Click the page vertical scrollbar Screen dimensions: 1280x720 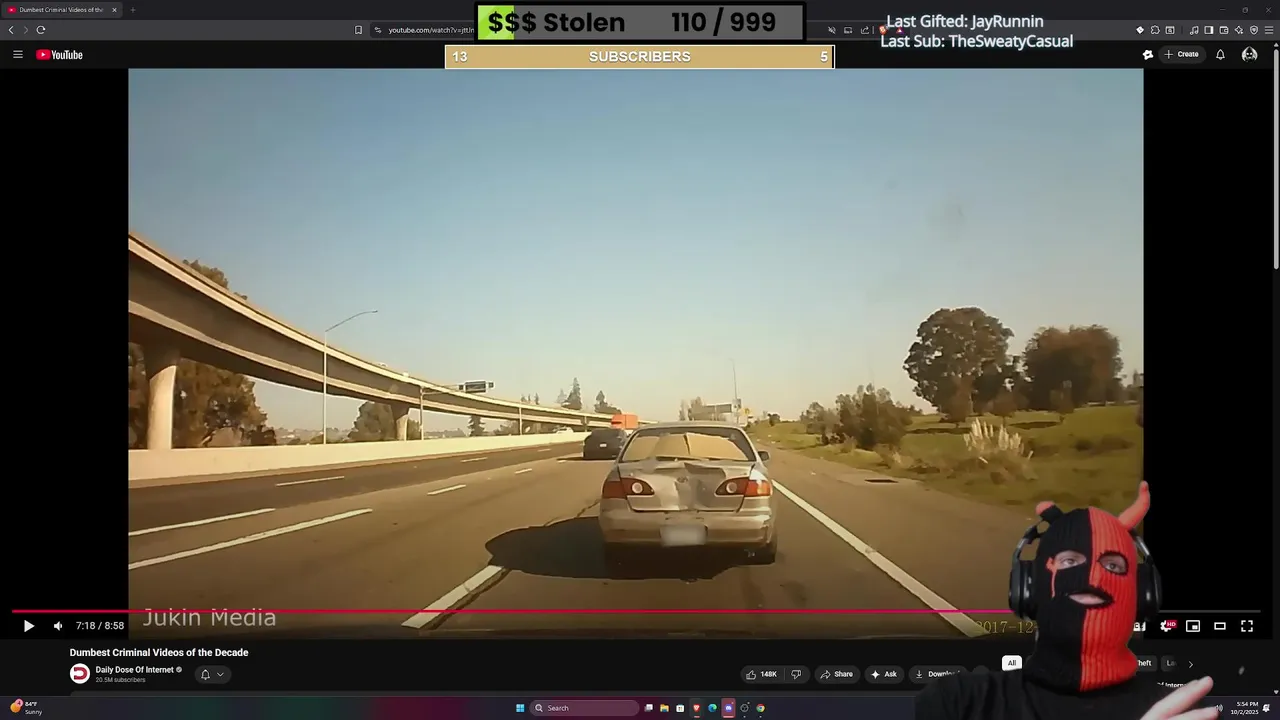(1275, 160)
